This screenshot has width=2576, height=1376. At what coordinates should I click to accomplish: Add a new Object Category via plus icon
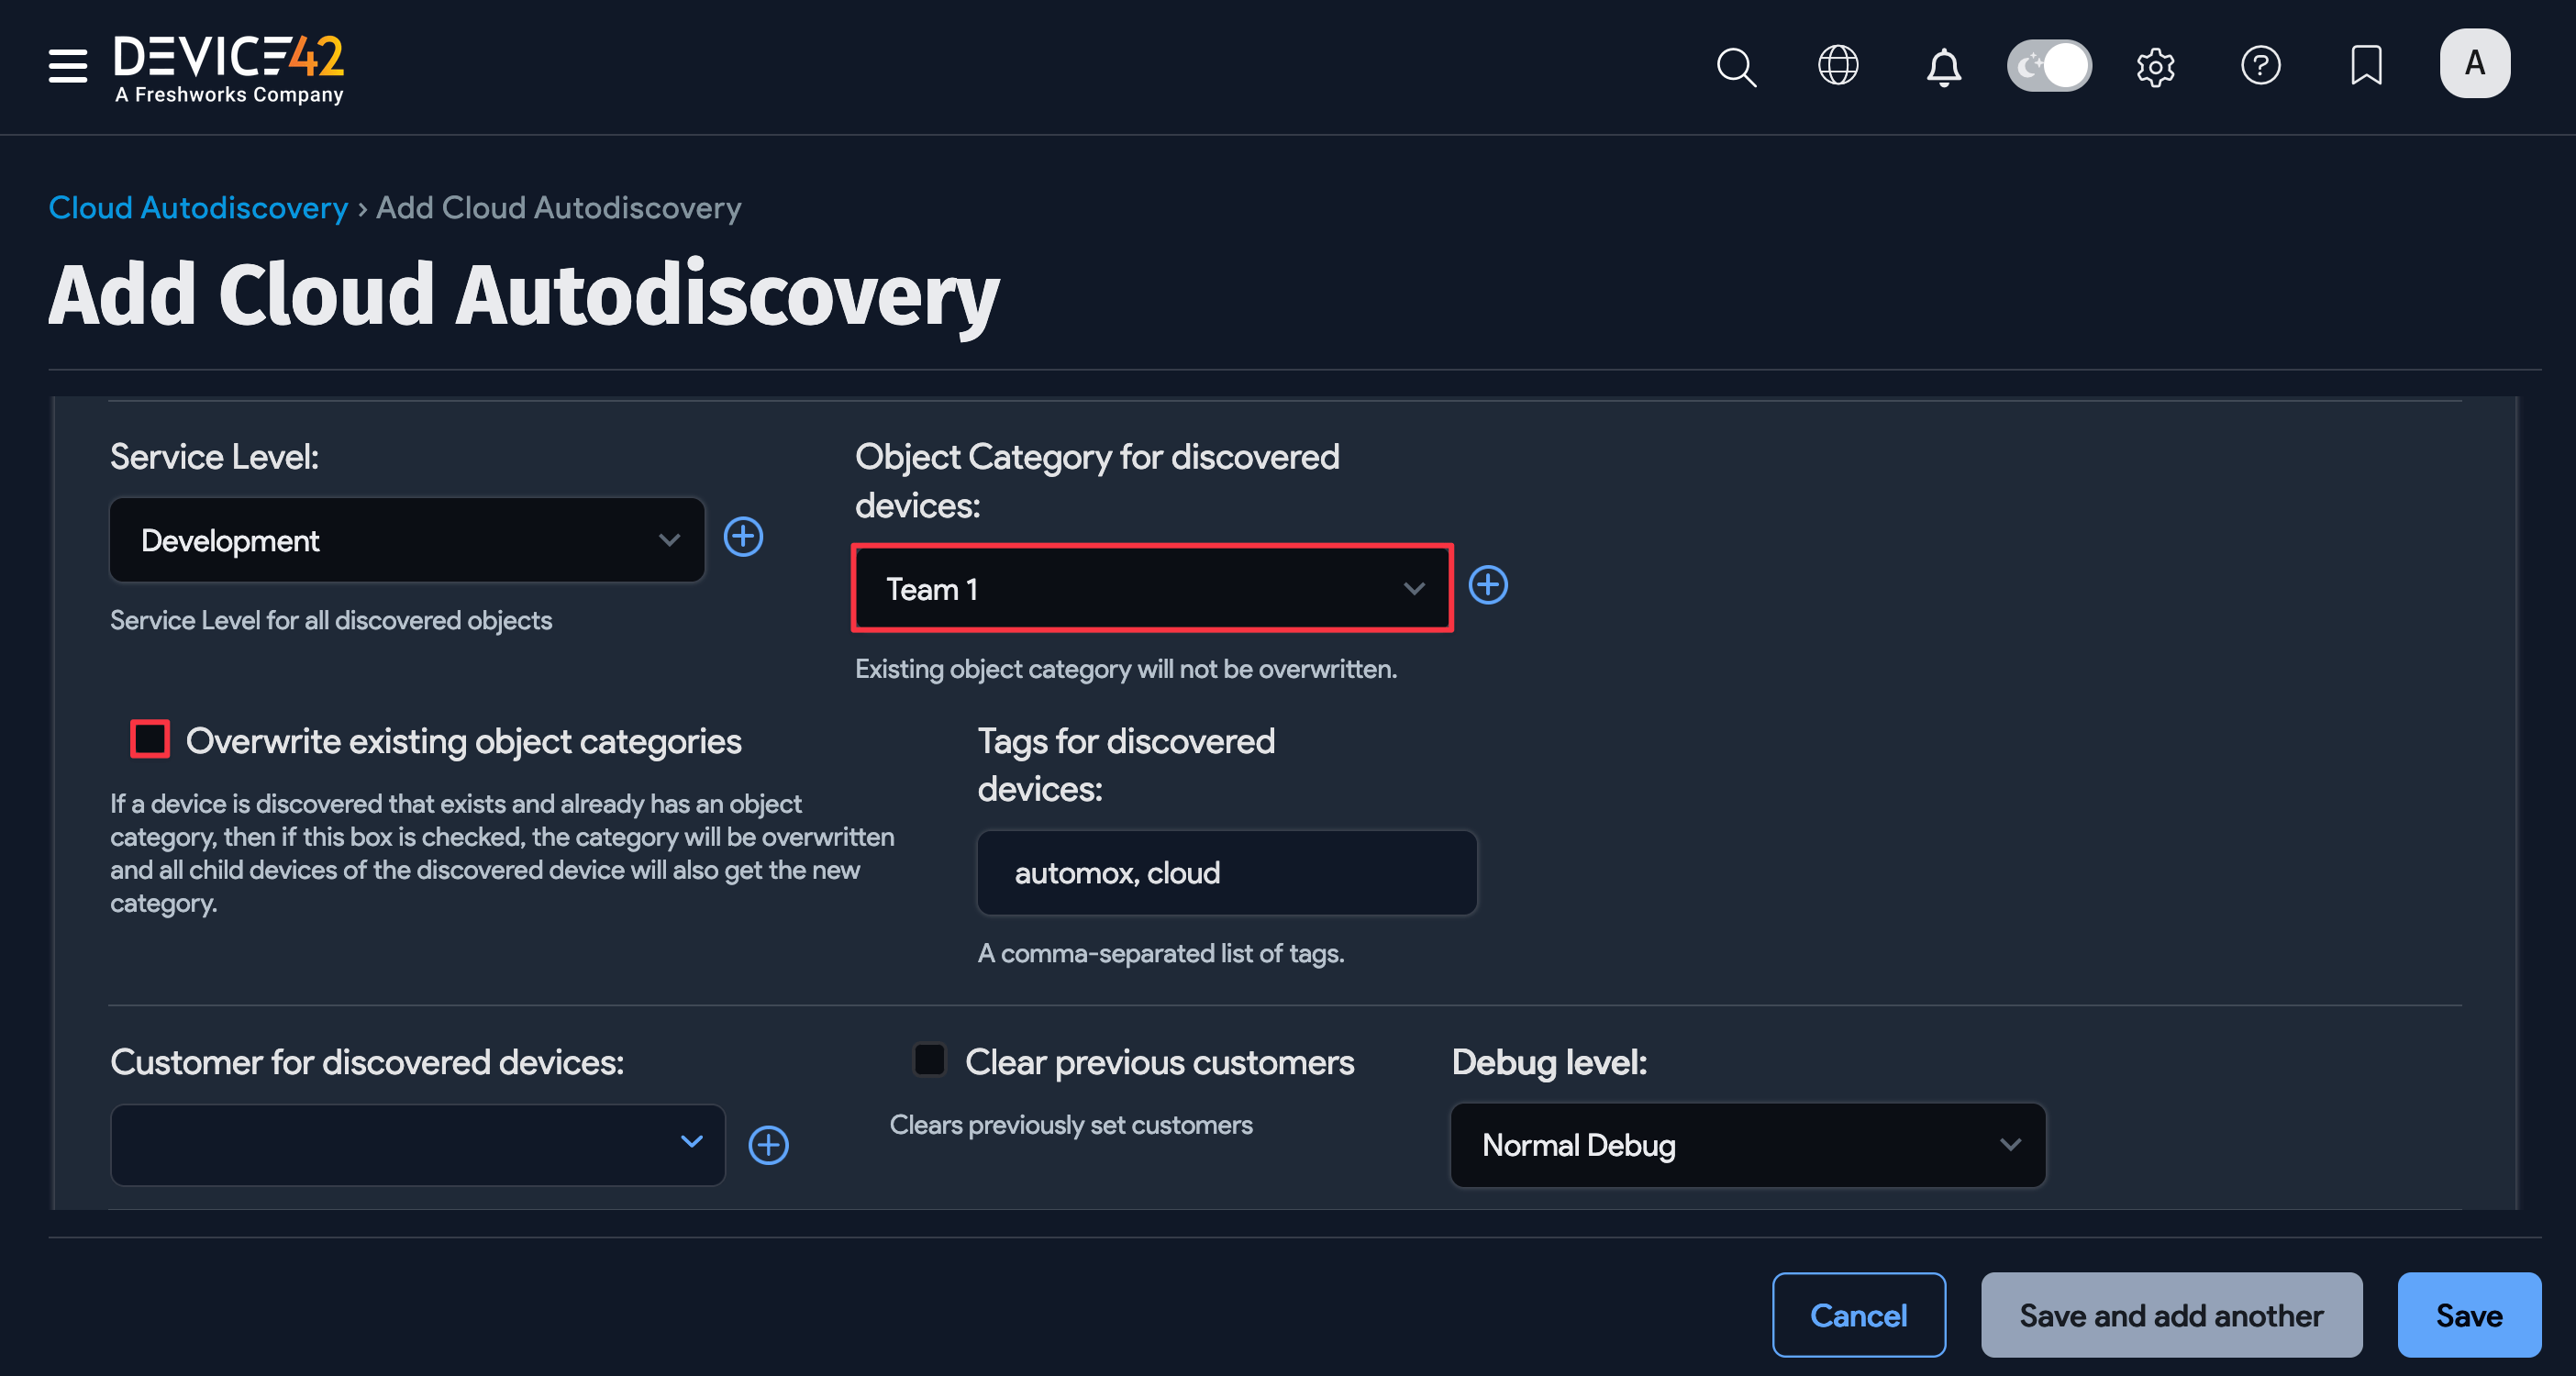(x=1488, y=586)
